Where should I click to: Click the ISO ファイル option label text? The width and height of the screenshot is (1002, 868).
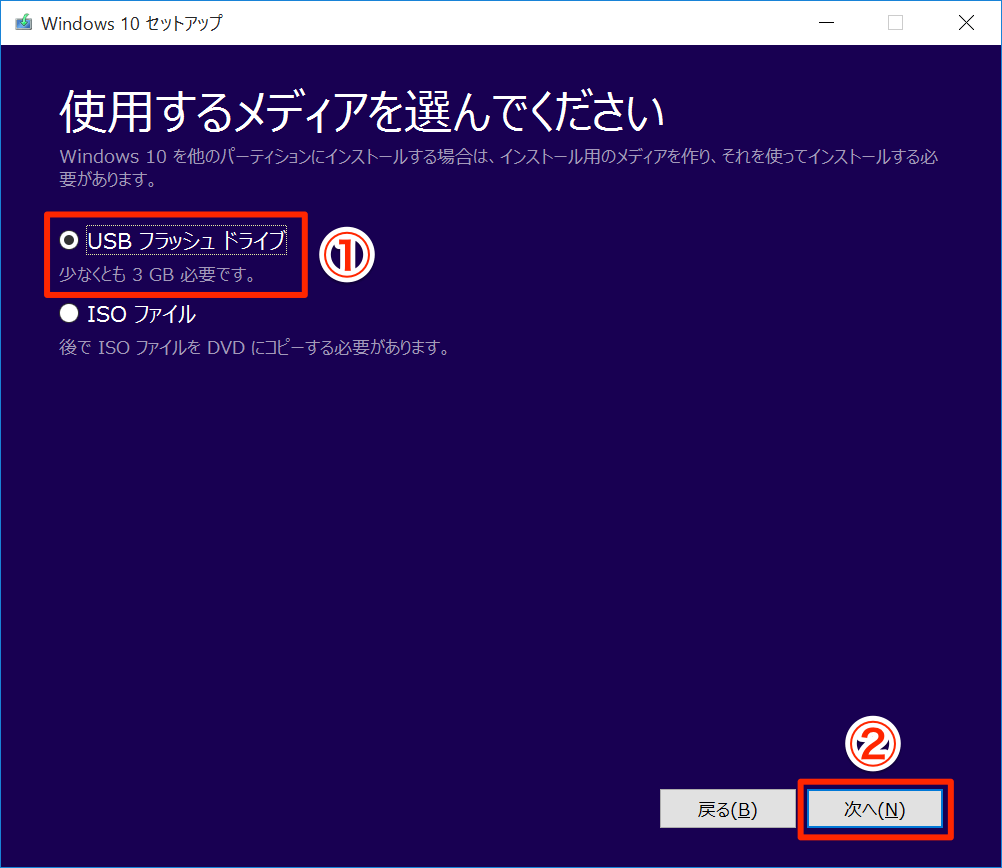coord(141,314)
